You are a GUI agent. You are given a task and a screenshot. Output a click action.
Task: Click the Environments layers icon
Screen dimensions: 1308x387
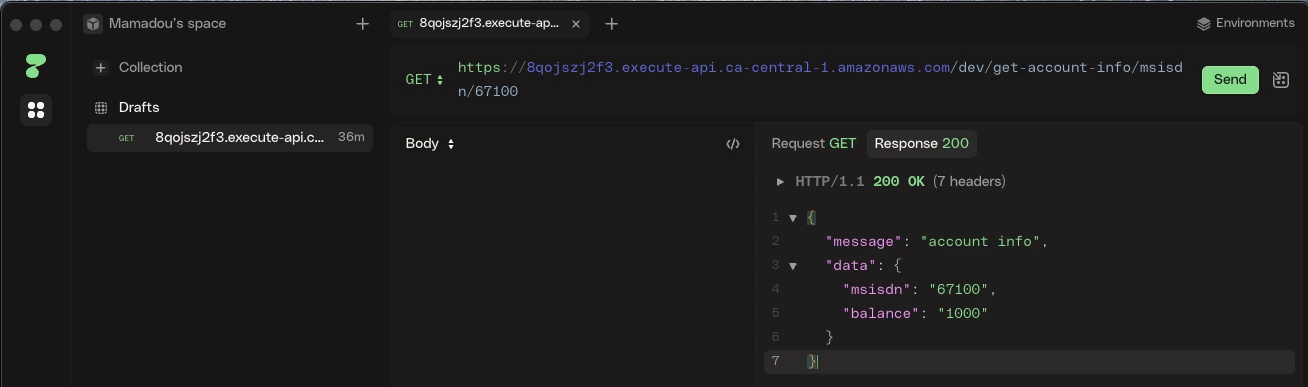tap(1204, 24)
